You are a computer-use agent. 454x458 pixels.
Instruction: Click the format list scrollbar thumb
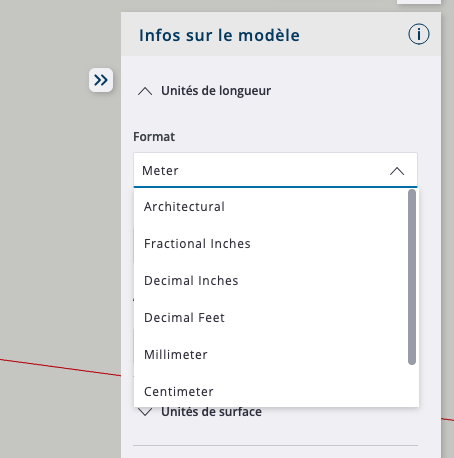(412, 277)
